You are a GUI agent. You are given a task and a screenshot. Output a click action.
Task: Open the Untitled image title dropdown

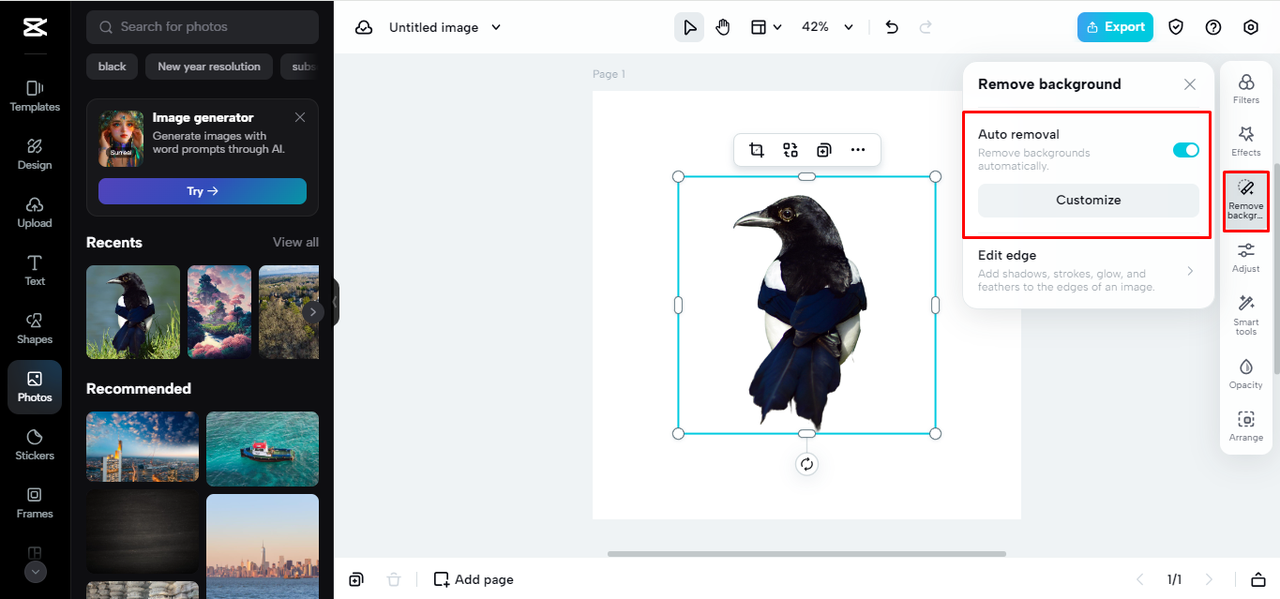(445, 27)
